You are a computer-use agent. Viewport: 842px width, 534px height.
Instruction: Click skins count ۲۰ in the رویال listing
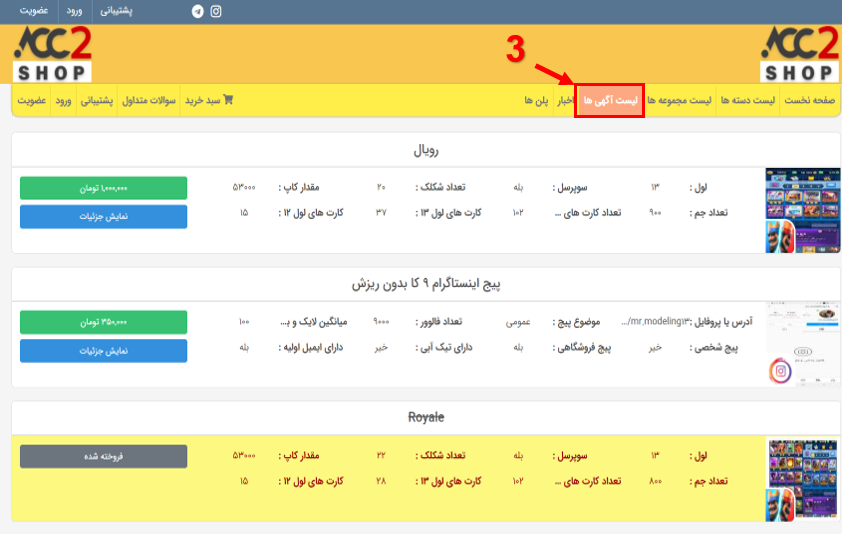pyautogui.click(x=381, y=187)
